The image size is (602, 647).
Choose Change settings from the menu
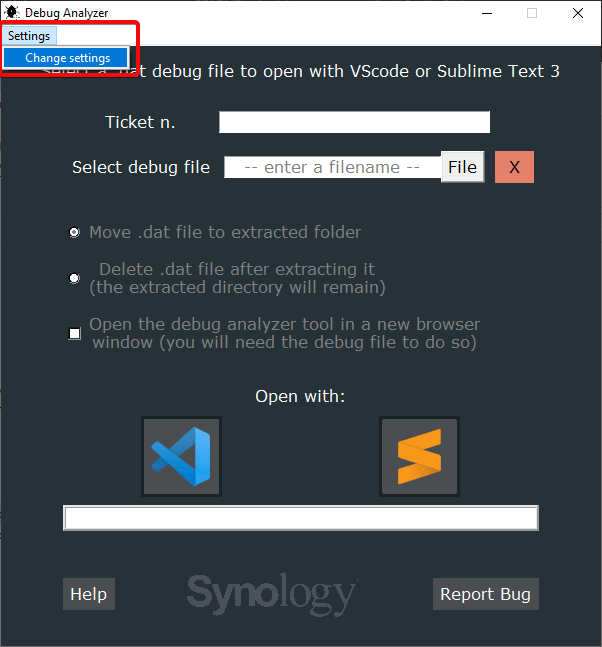click(66, 58)
